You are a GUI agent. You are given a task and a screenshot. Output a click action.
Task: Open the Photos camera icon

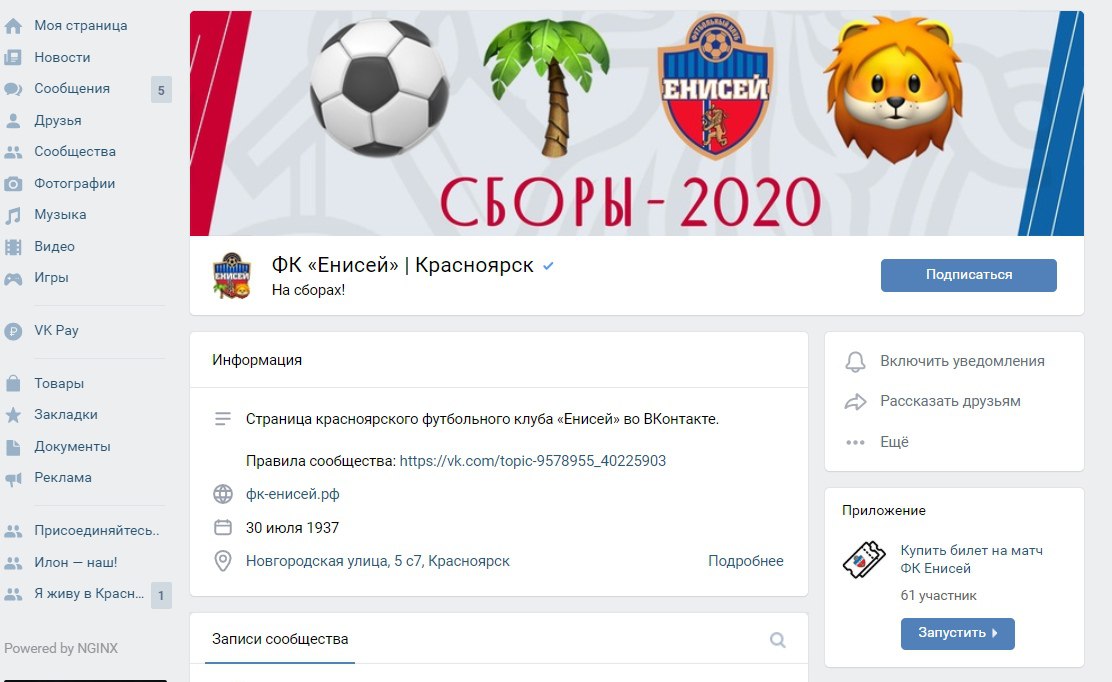click(13, 184)
